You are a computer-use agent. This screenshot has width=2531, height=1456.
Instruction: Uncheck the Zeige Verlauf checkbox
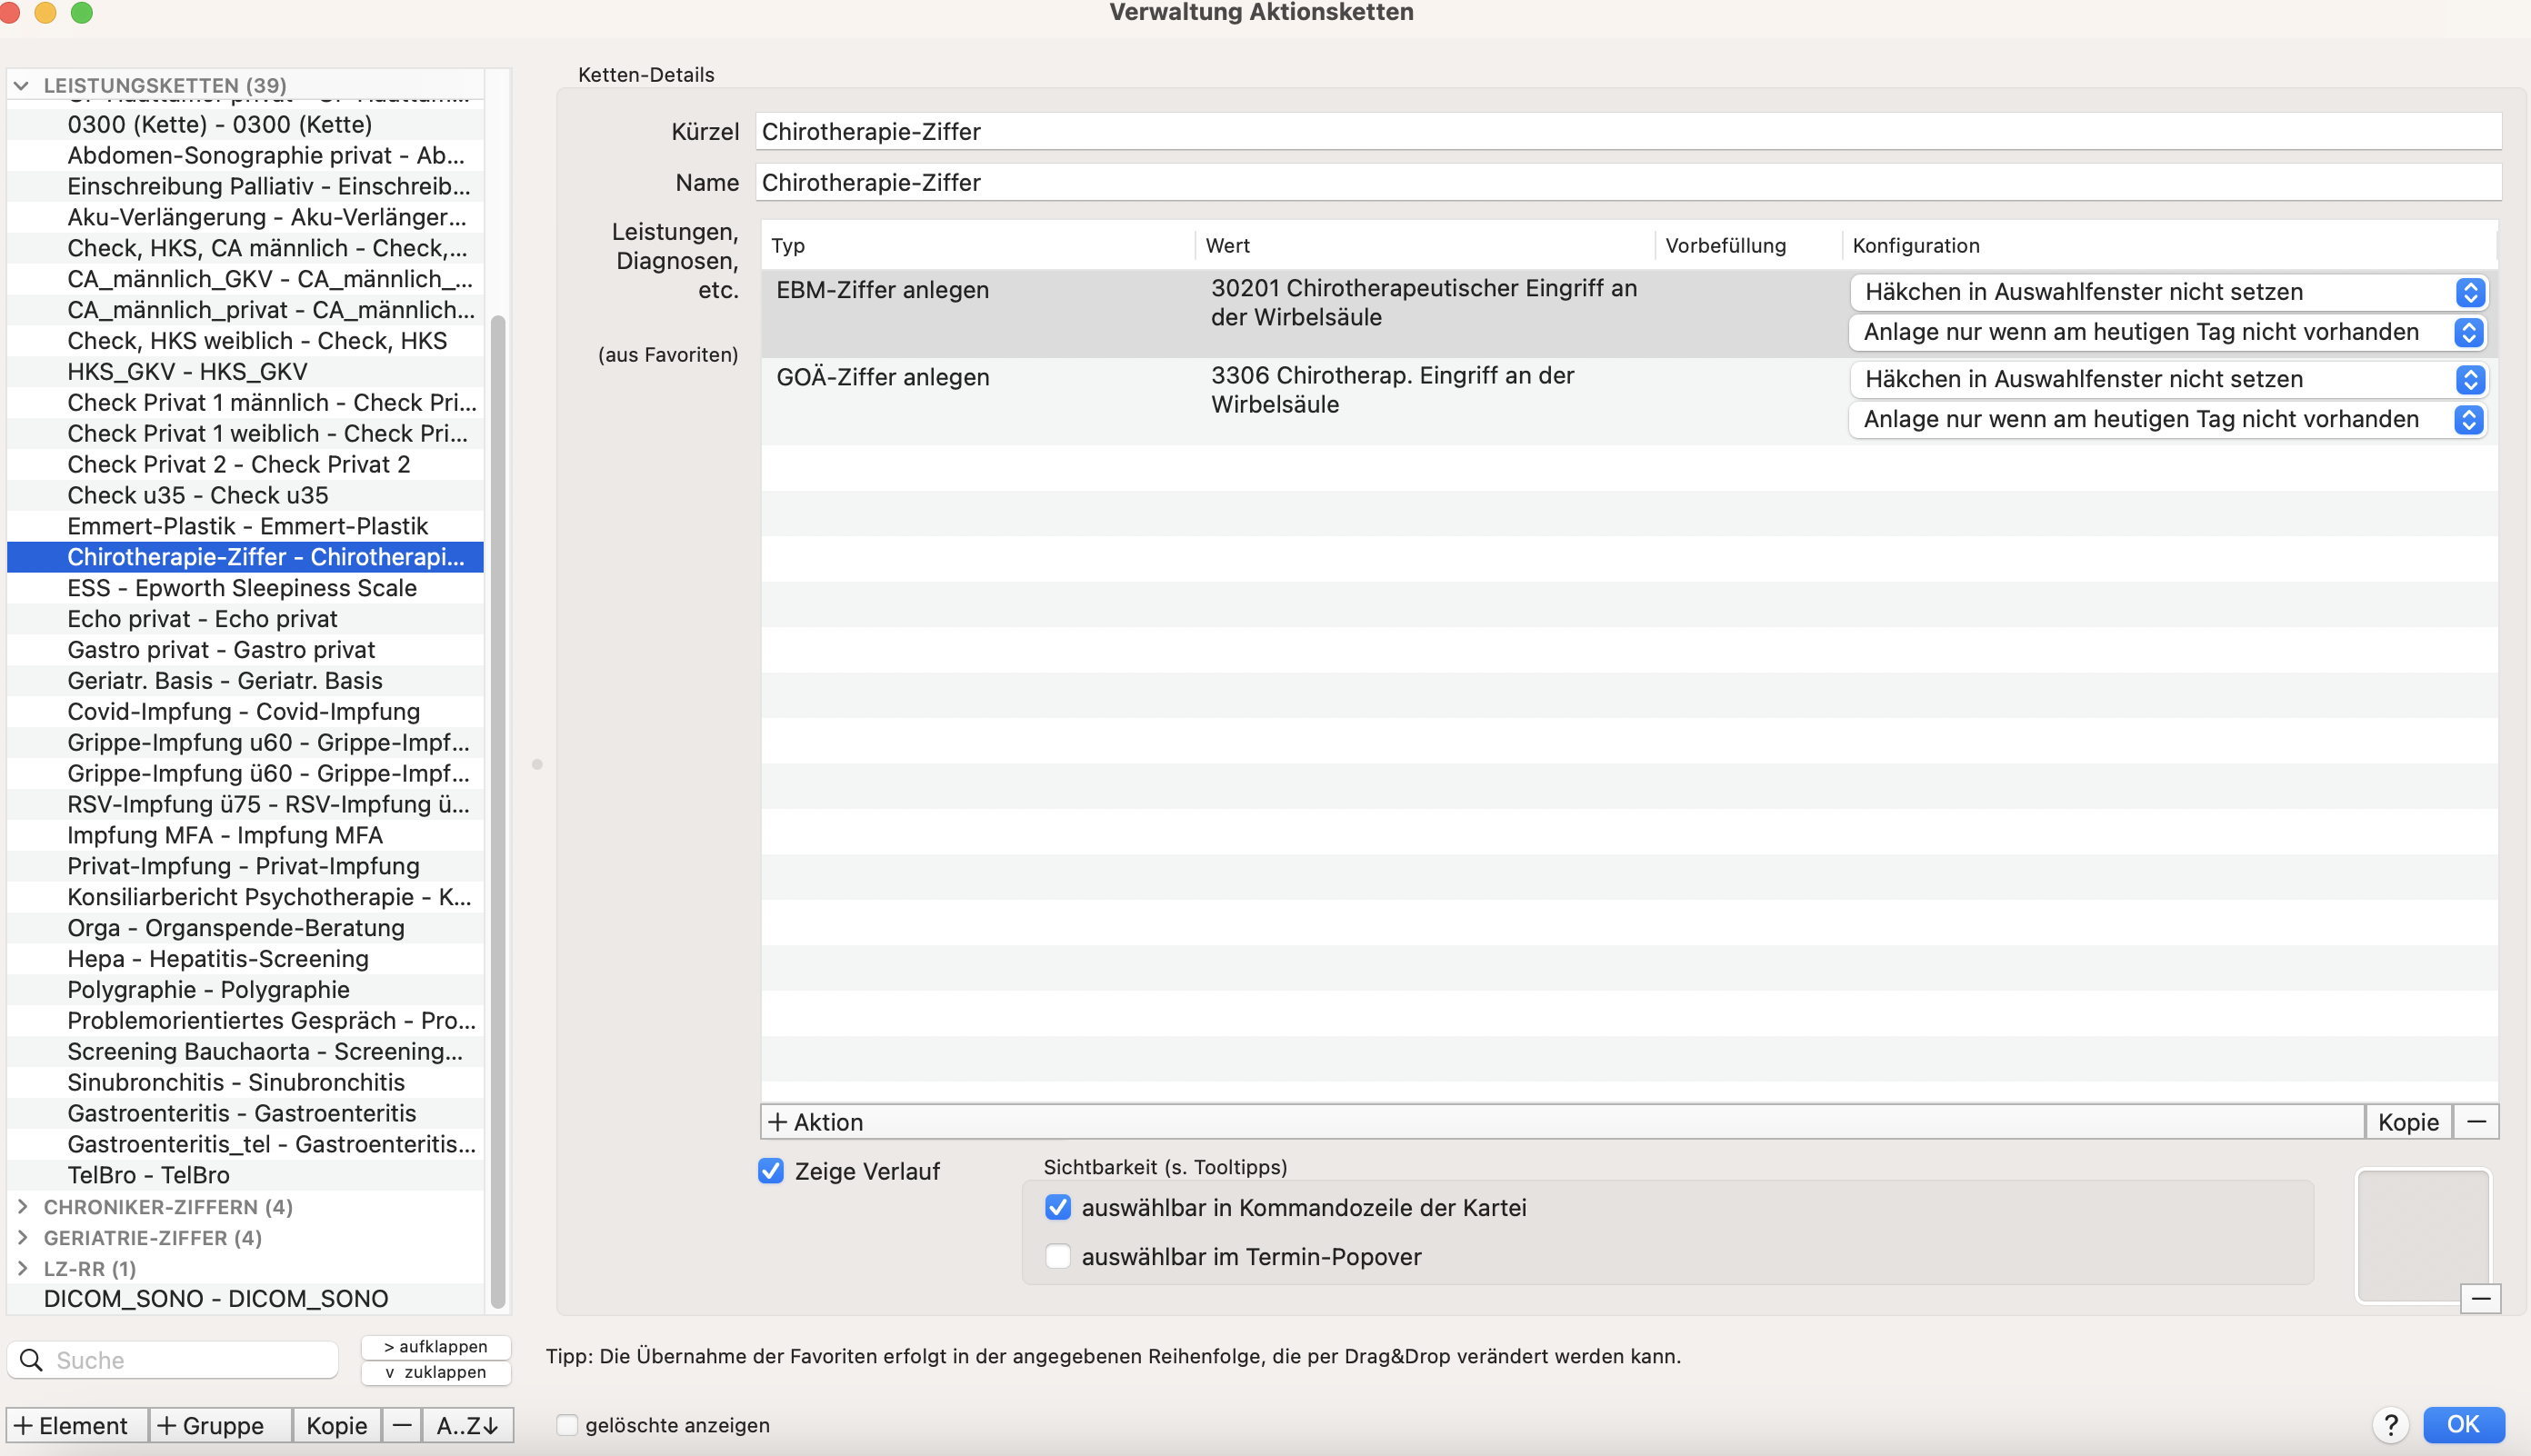771,1171
